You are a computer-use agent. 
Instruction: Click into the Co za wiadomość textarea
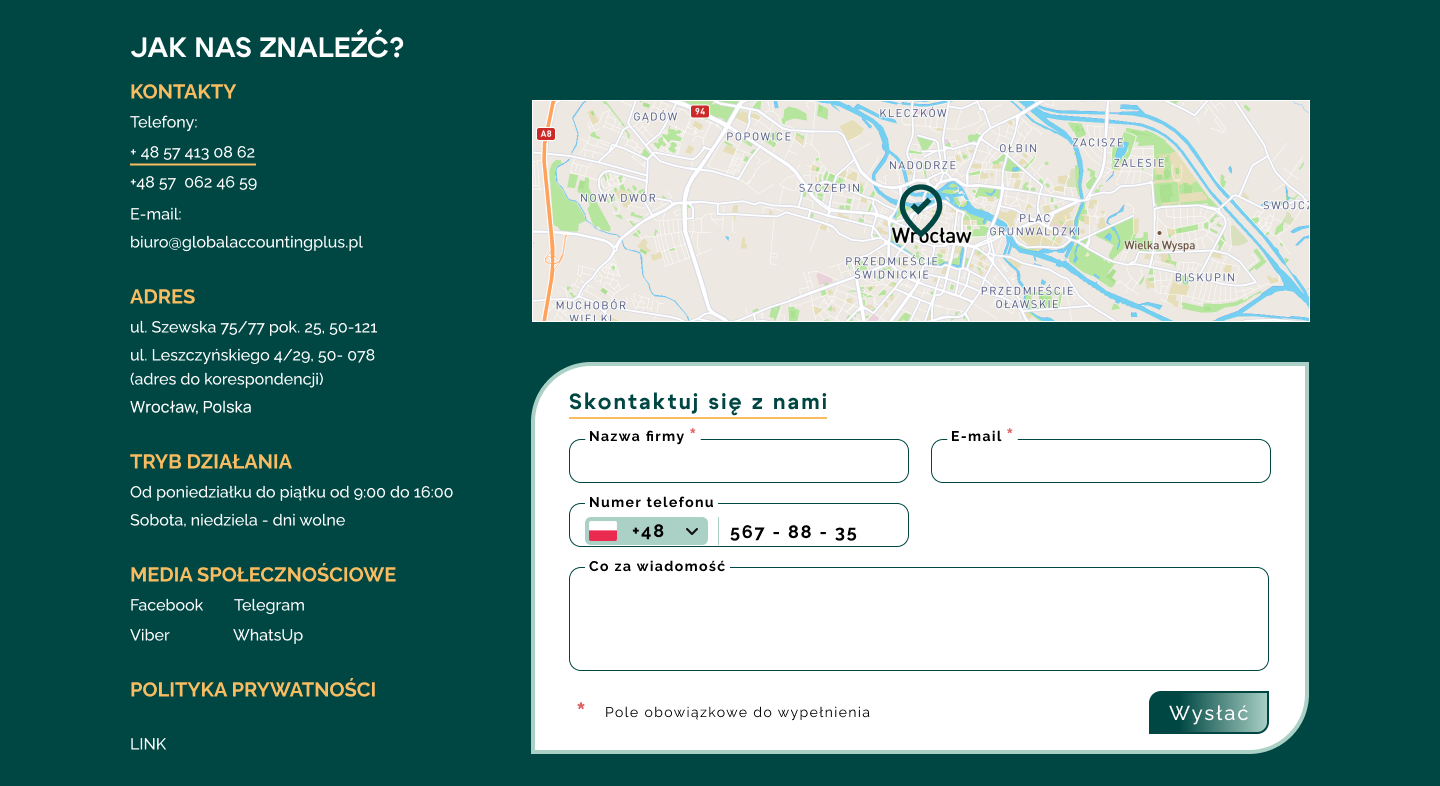pyautogui.click(x=919, y=619)
